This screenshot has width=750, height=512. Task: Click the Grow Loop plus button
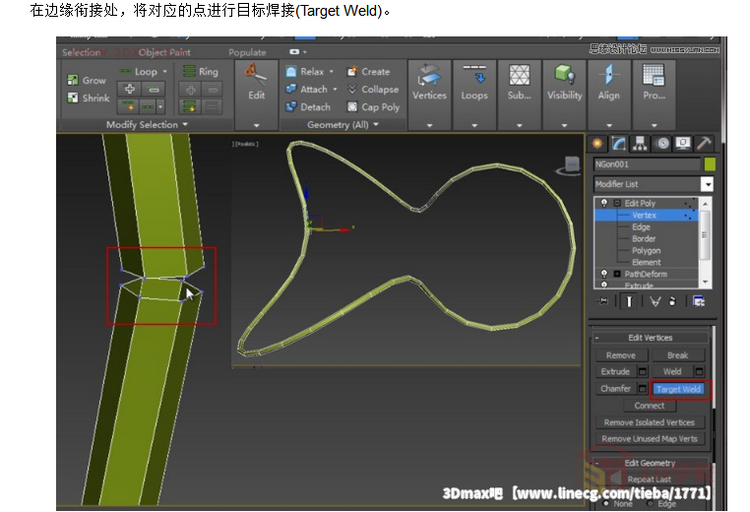tap(129, 89)
